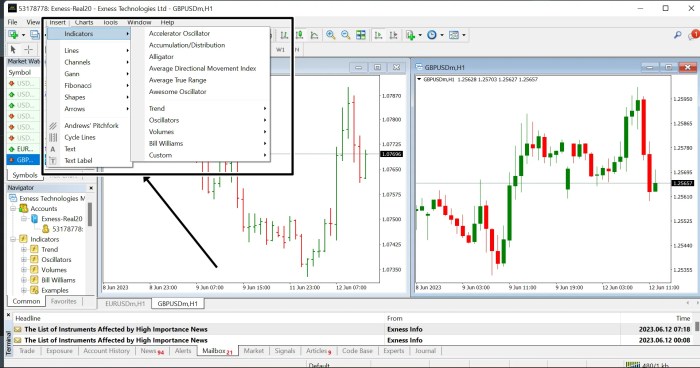Open the Account History tab
700x368 pixels.
(x=106, y=351)
